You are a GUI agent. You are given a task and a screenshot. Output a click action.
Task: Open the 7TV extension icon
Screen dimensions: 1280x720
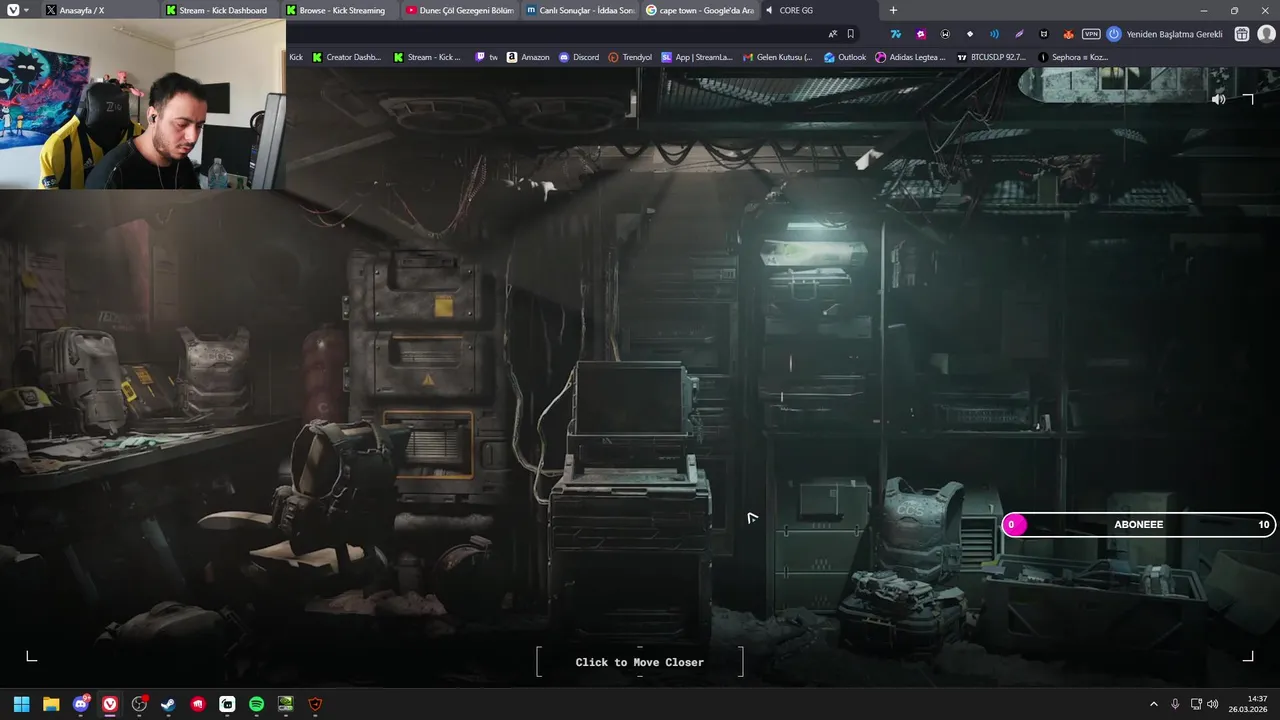click(896, 34)
